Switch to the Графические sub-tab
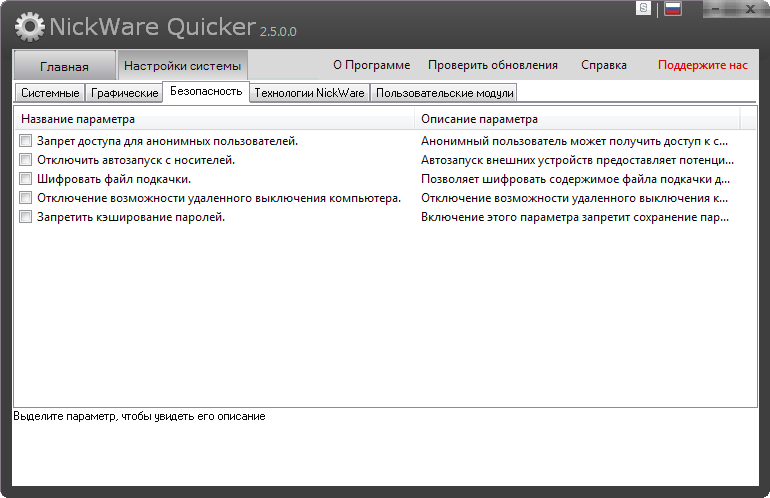 pyautogui.click(x=125, y=93)
